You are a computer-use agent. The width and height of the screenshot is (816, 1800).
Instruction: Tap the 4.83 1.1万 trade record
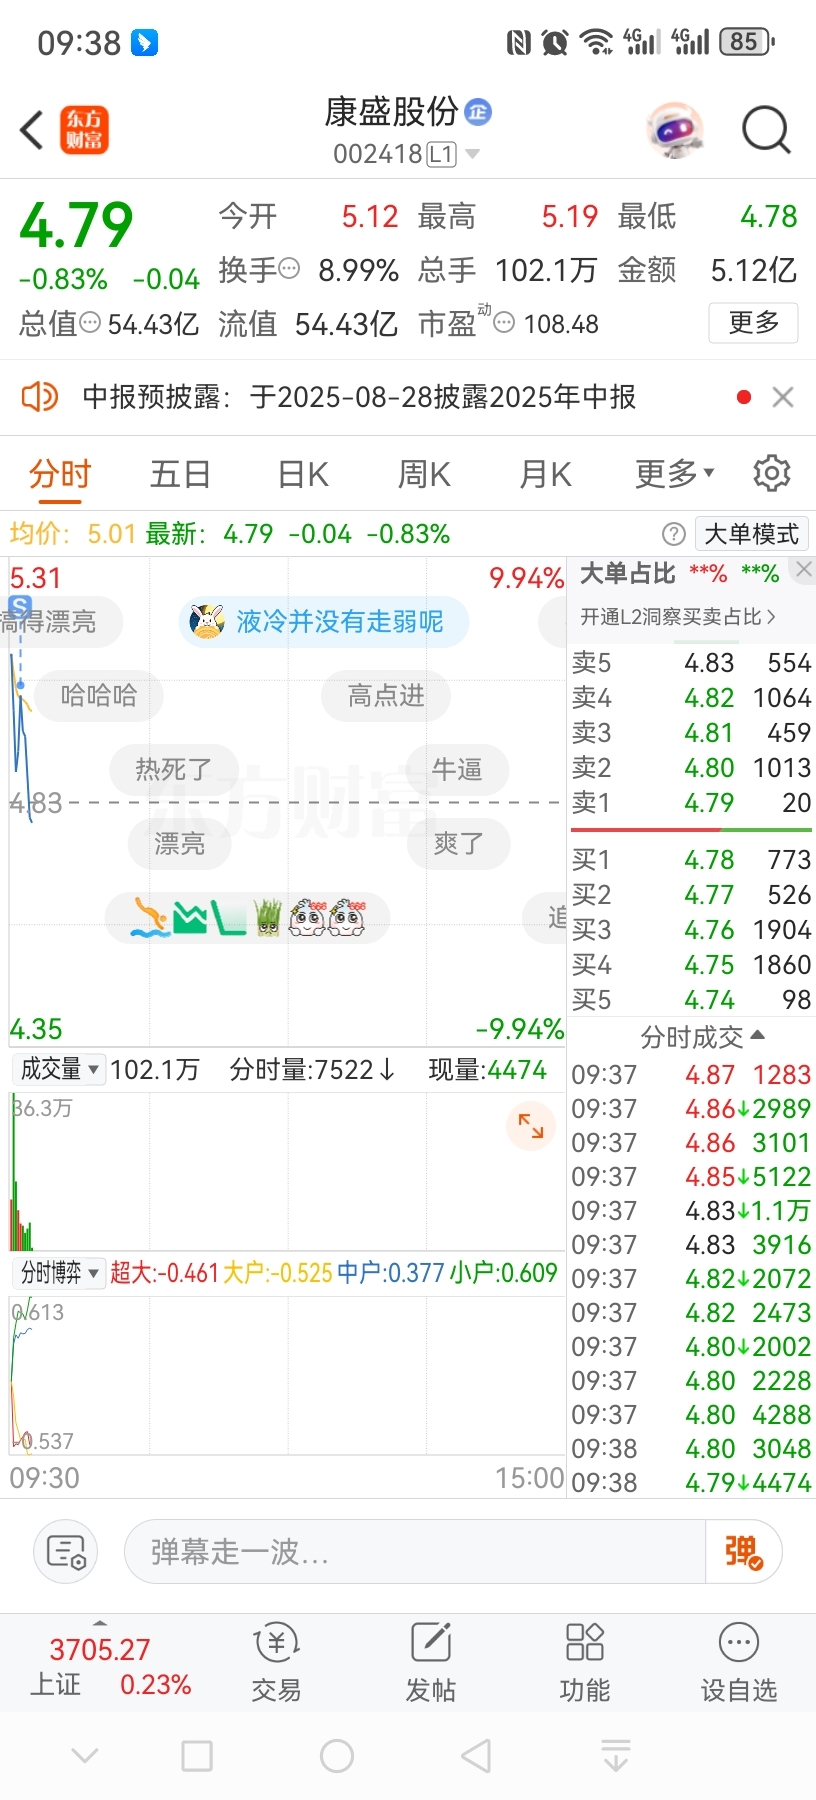pos(691,1211)
